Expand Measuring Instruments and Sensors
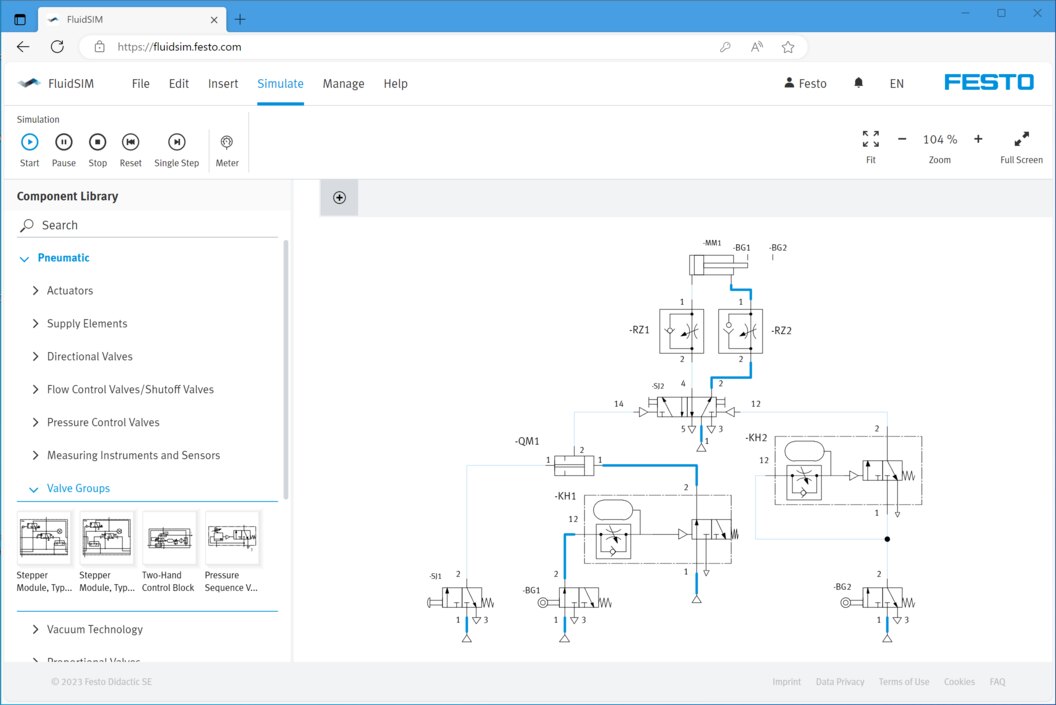 36,455
